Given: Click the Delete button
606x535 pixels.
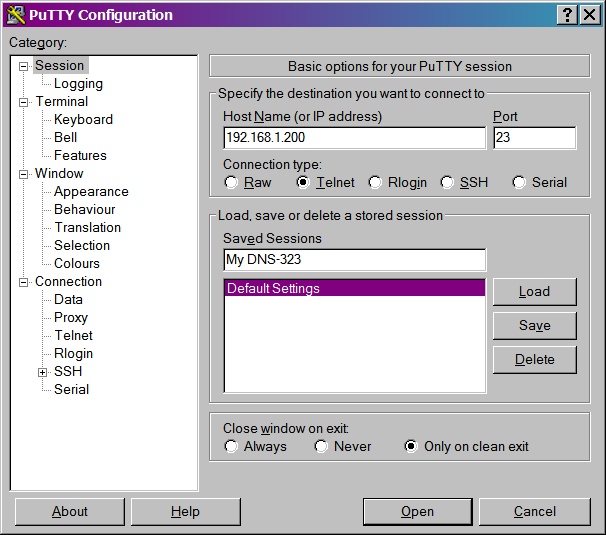Looking at the screenshot, I should click(535, 360).
